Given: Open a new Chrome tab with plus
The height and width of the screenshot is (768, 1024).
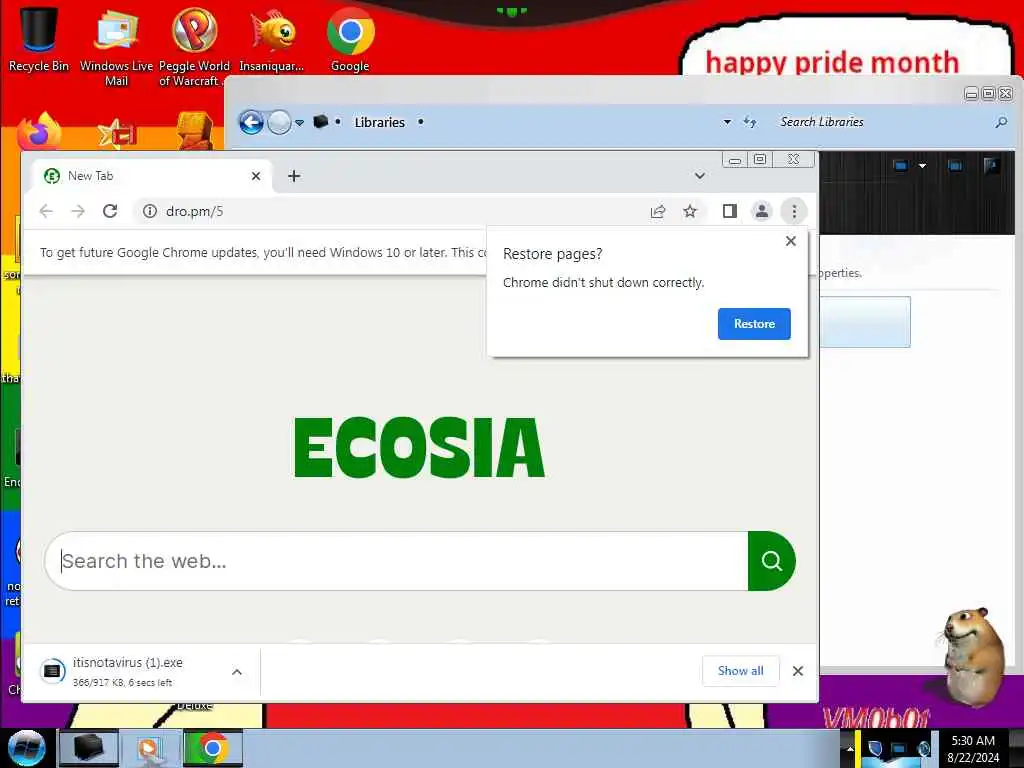Looking at the screenshot, I should tap(294, 176).
